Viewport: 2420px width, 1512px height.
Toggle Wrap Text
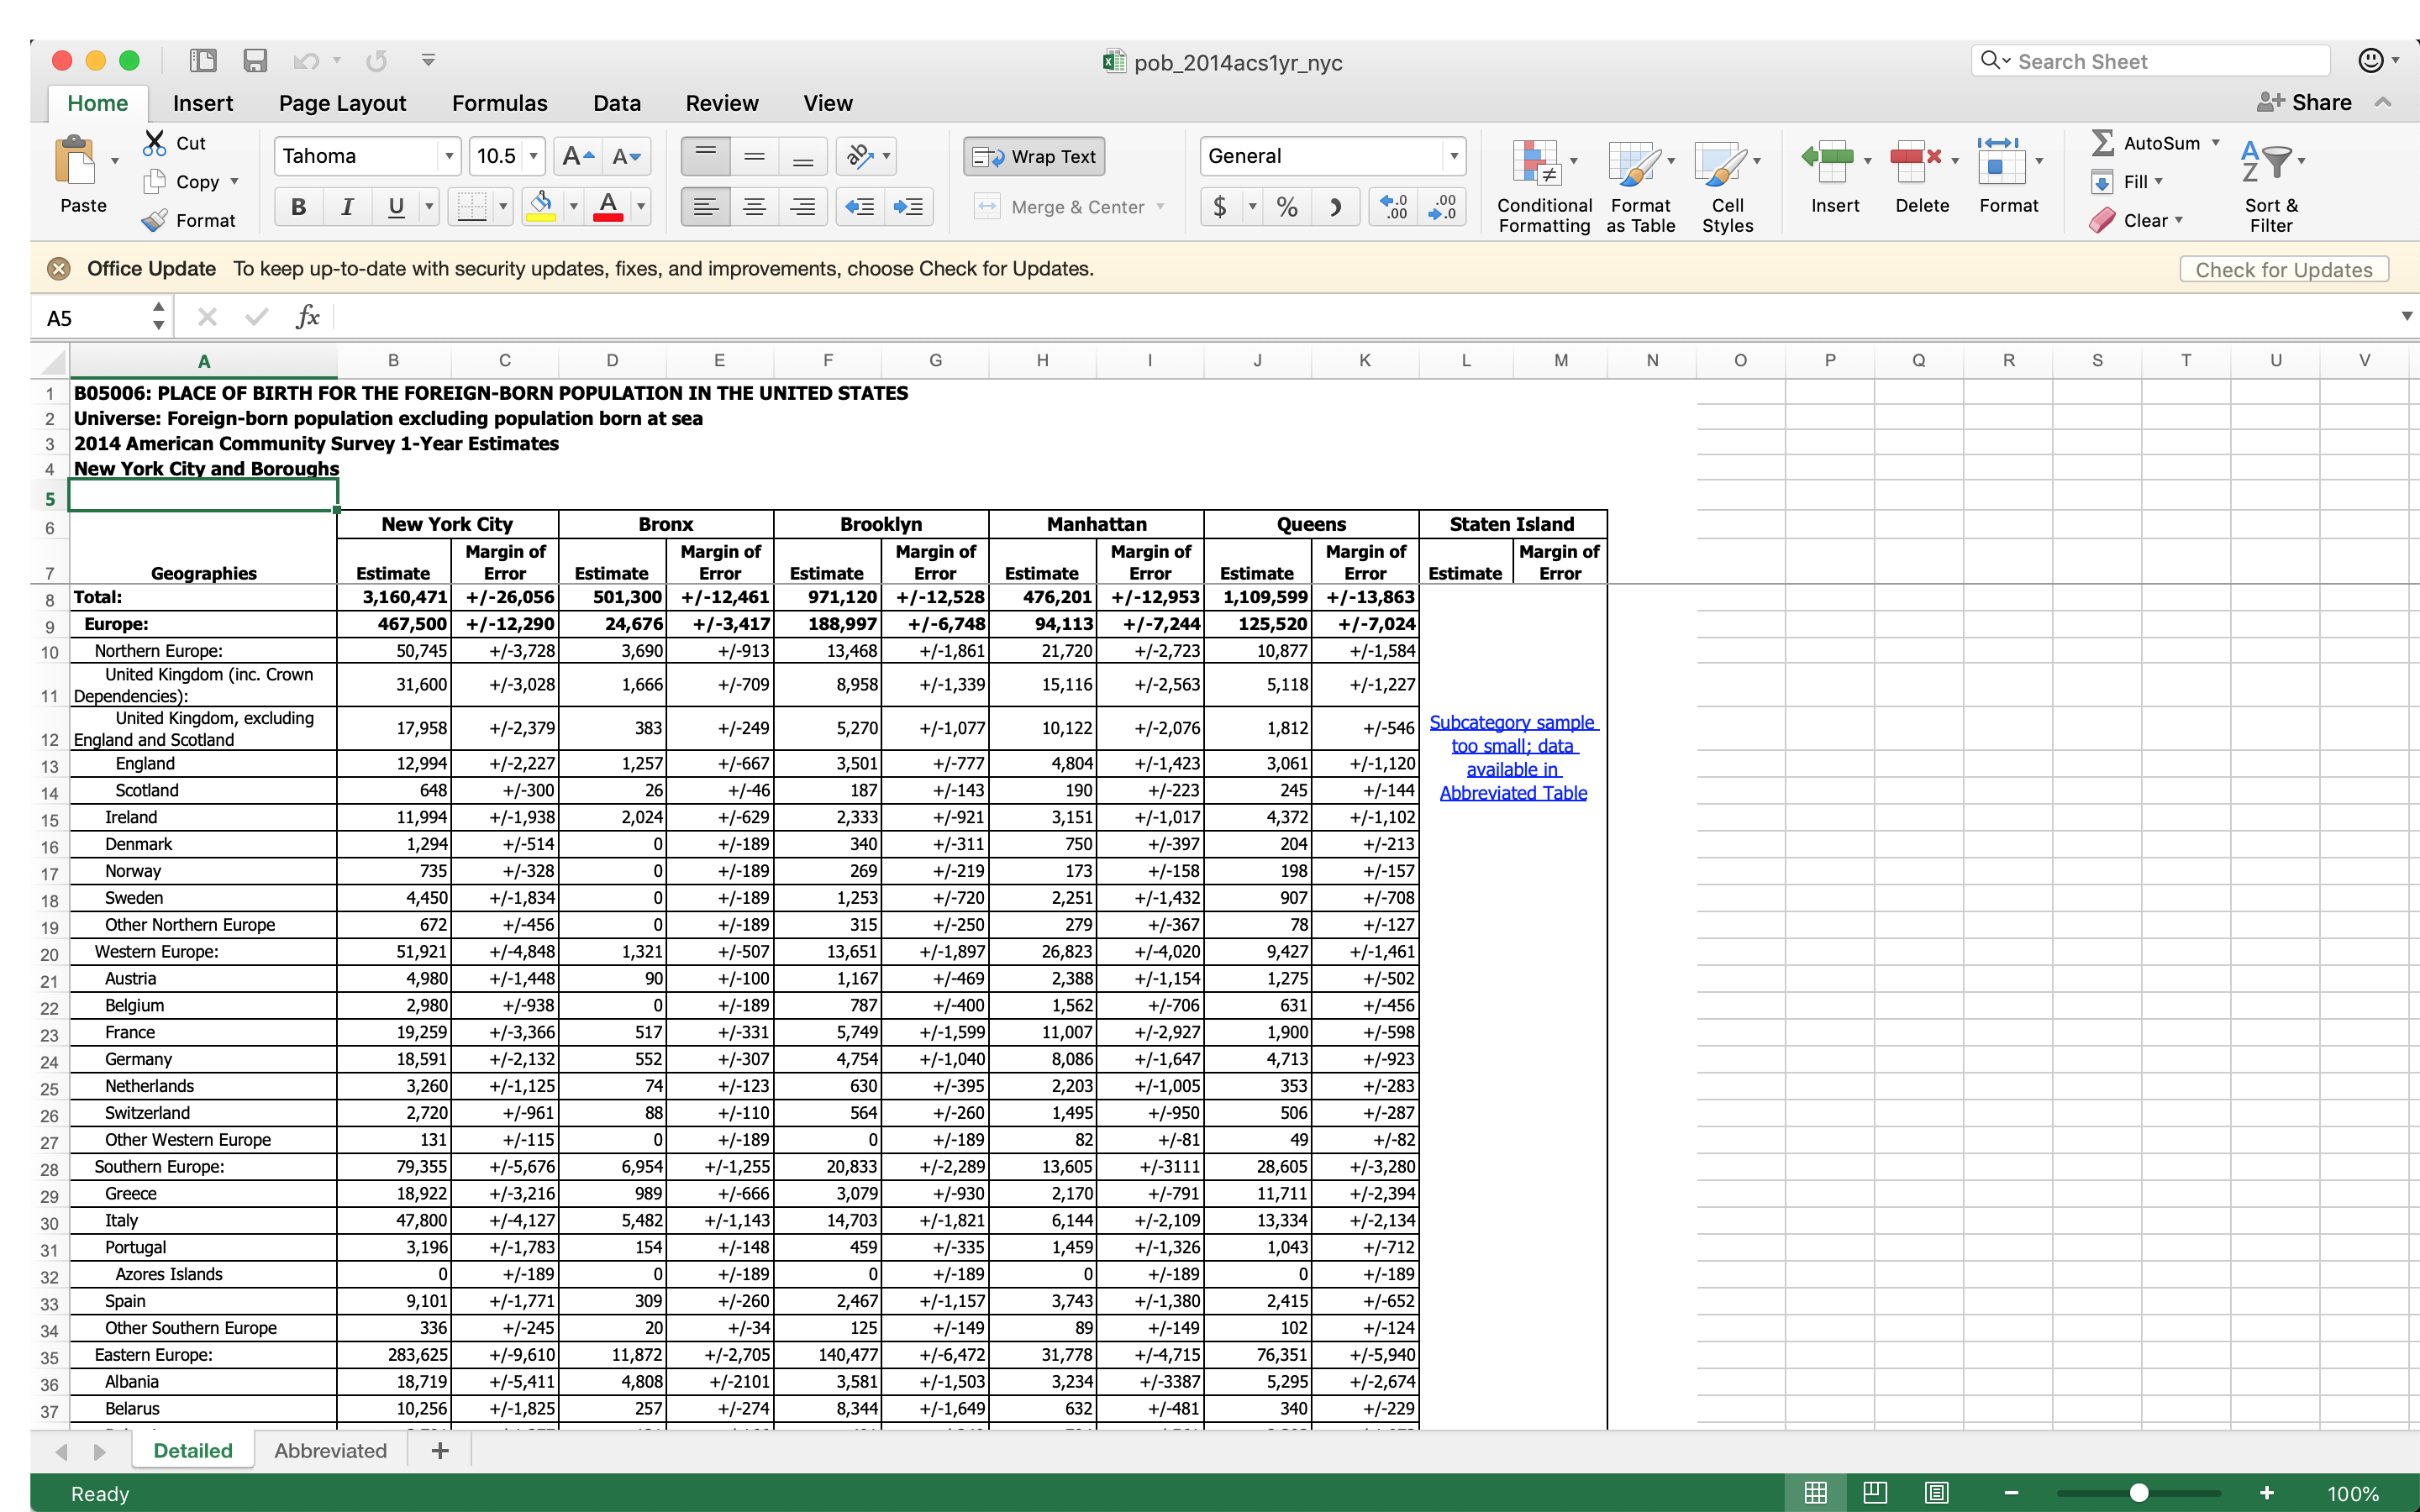point(1034,156)
